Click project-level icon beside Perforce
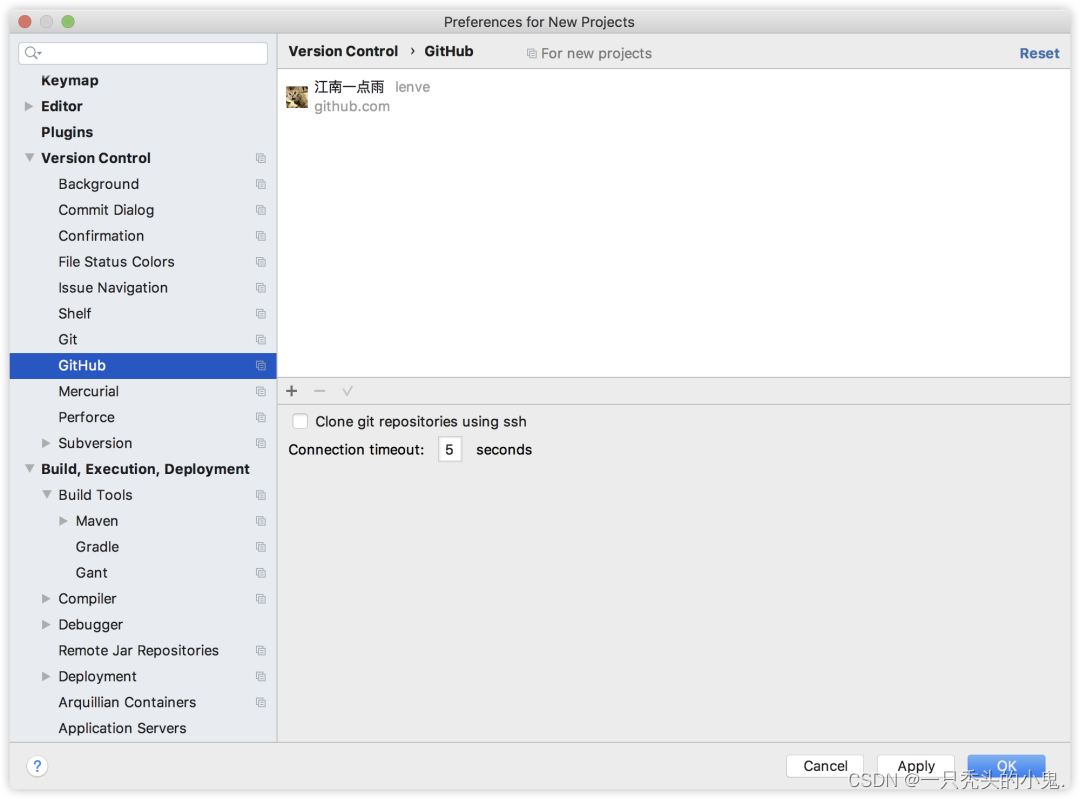This screenshot has height=799, width=1080. coord(261,417)
